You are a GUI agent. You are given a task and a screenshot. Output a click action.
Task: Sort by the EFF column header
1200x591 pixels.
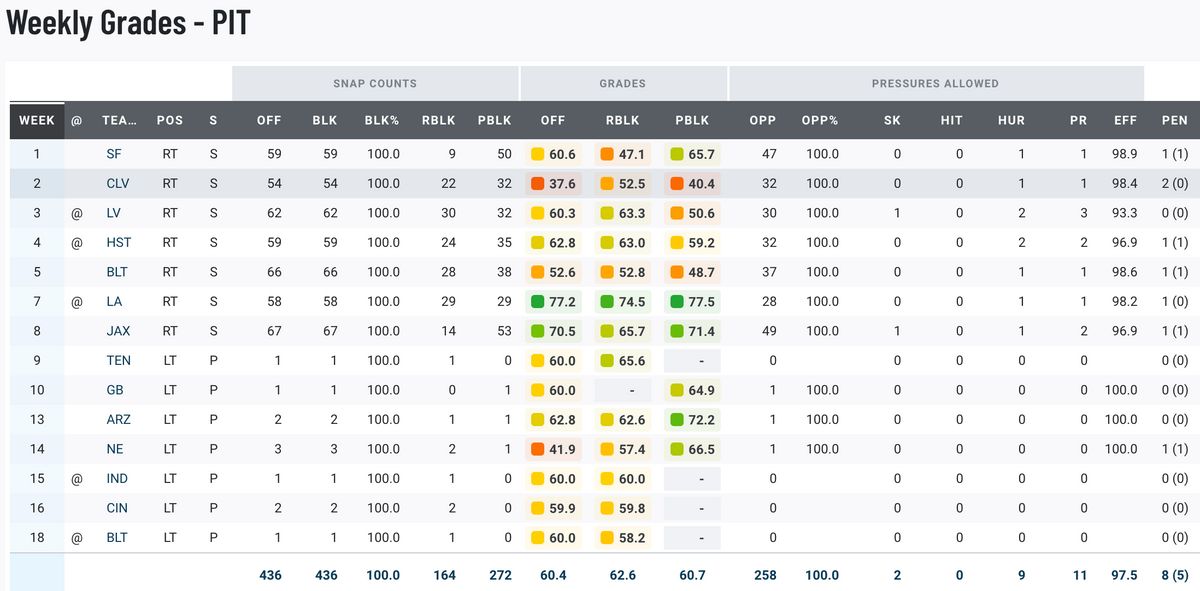(x=1125, y=120)
